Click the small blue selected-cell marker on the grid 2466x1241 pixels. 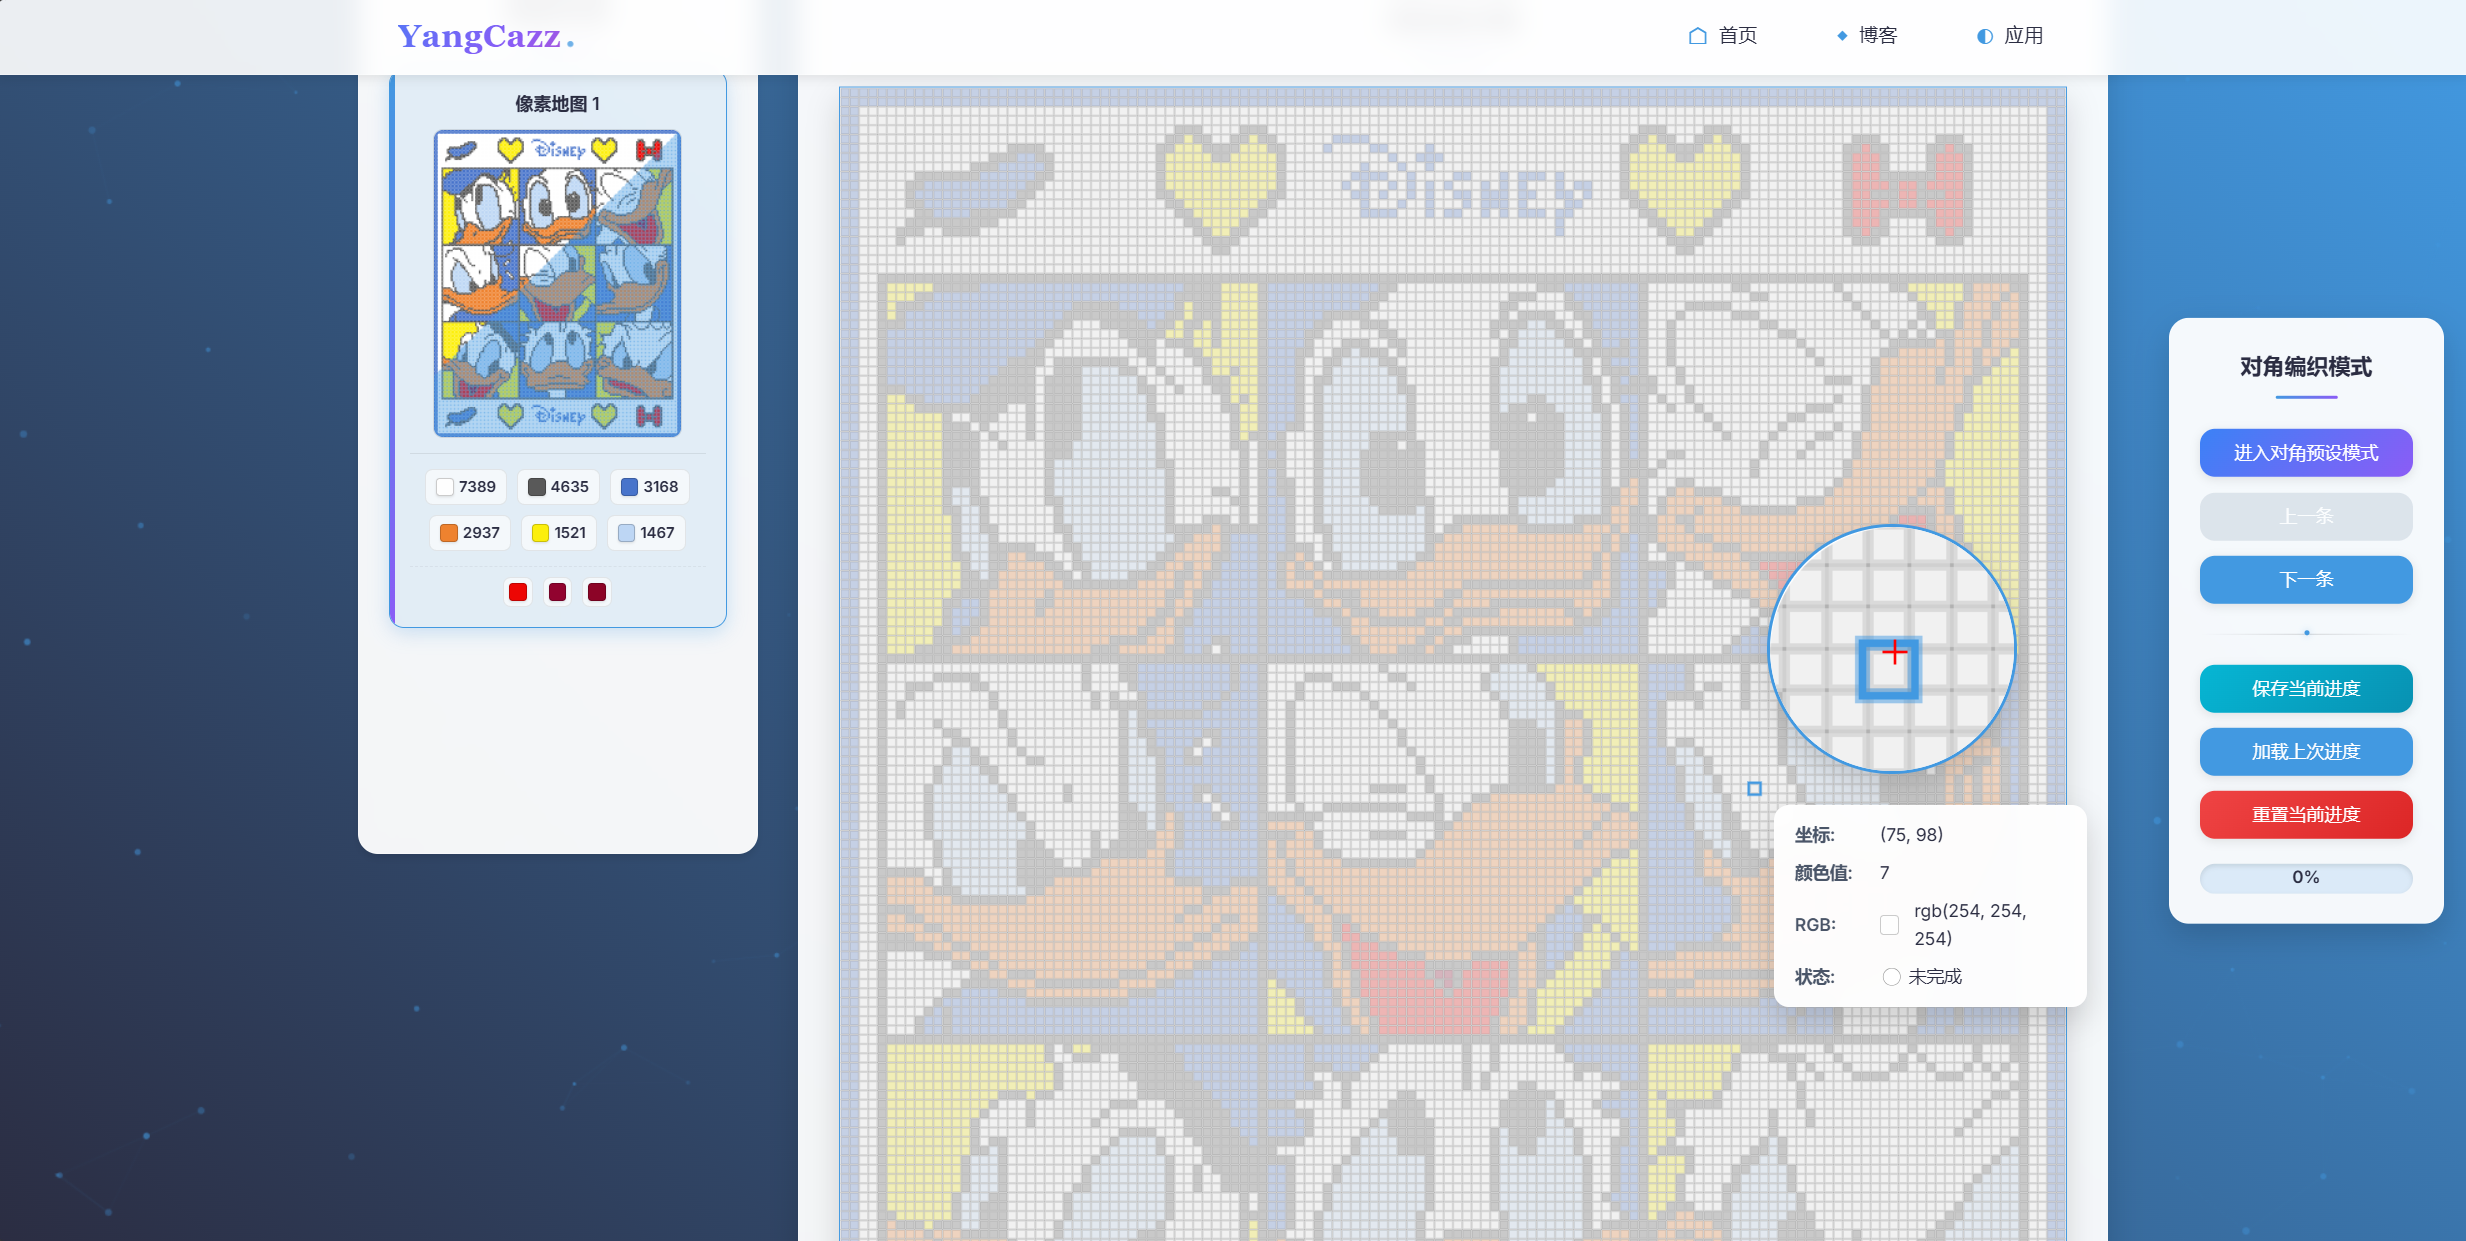point(1754,788)
